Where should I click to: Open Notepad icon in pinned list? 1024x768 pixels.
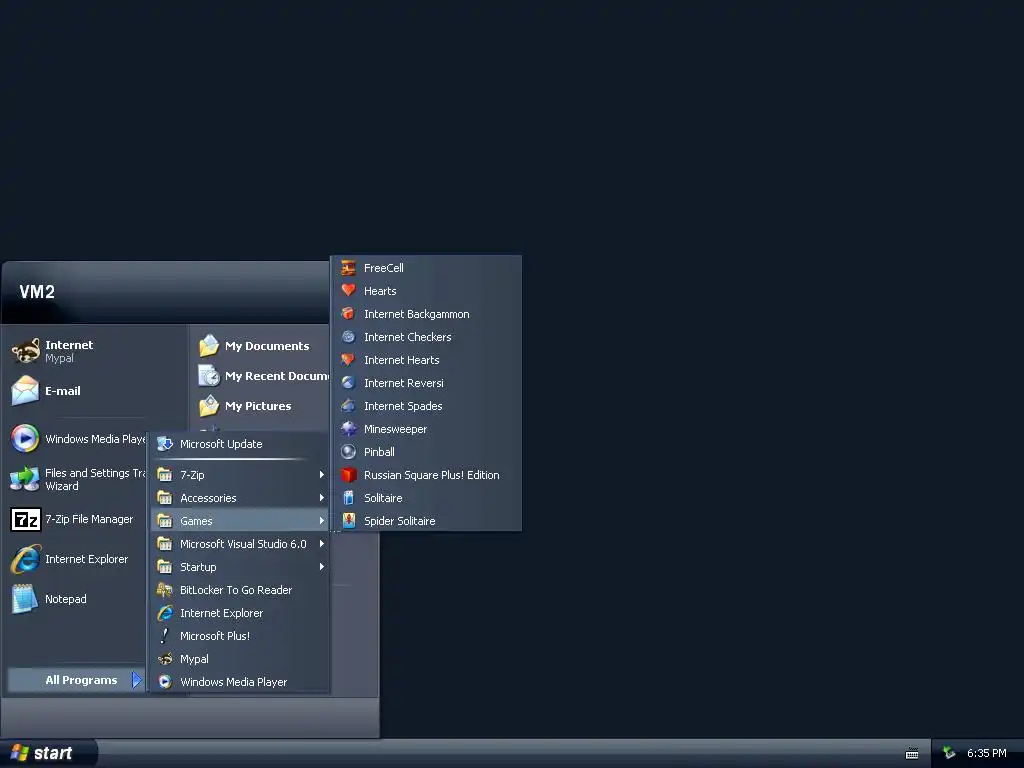click(x=25, y=599)
